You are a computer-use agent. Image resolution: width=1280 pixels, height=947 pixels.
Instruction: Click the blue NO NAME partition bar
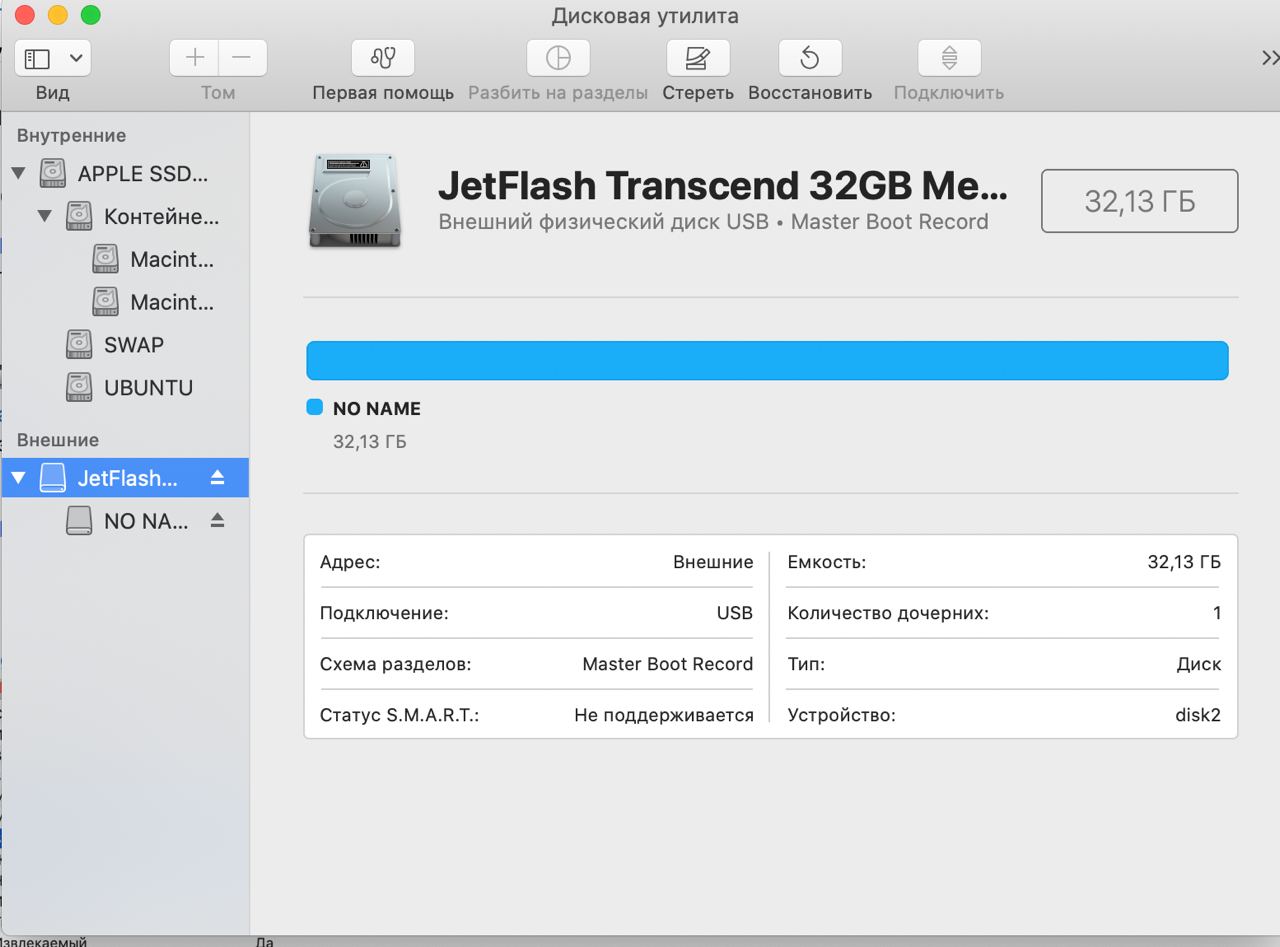[x=767, y=360]
